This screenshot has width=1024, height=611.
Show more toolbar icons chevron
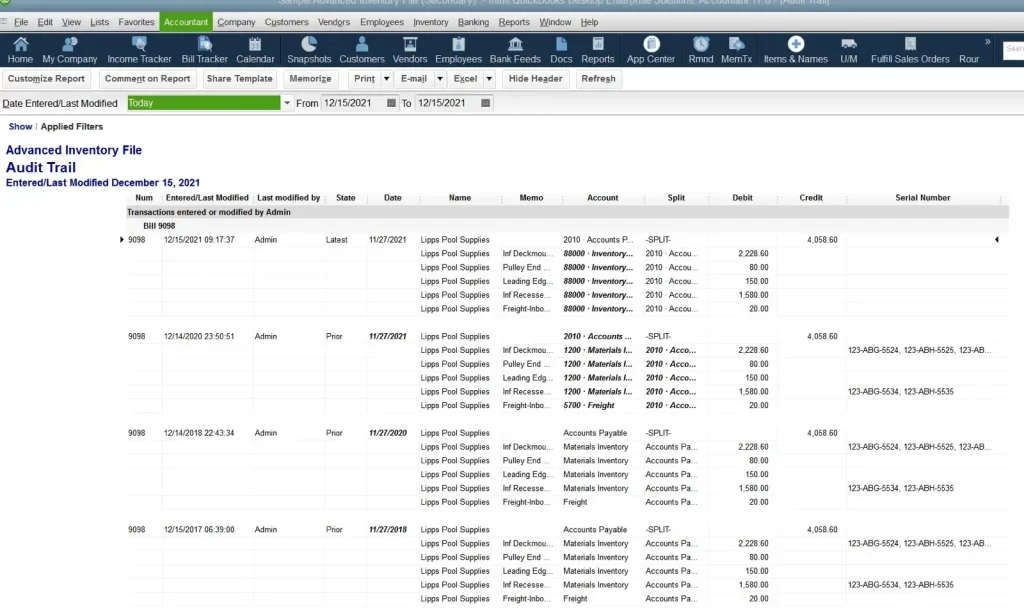click(x=987, y=42)
